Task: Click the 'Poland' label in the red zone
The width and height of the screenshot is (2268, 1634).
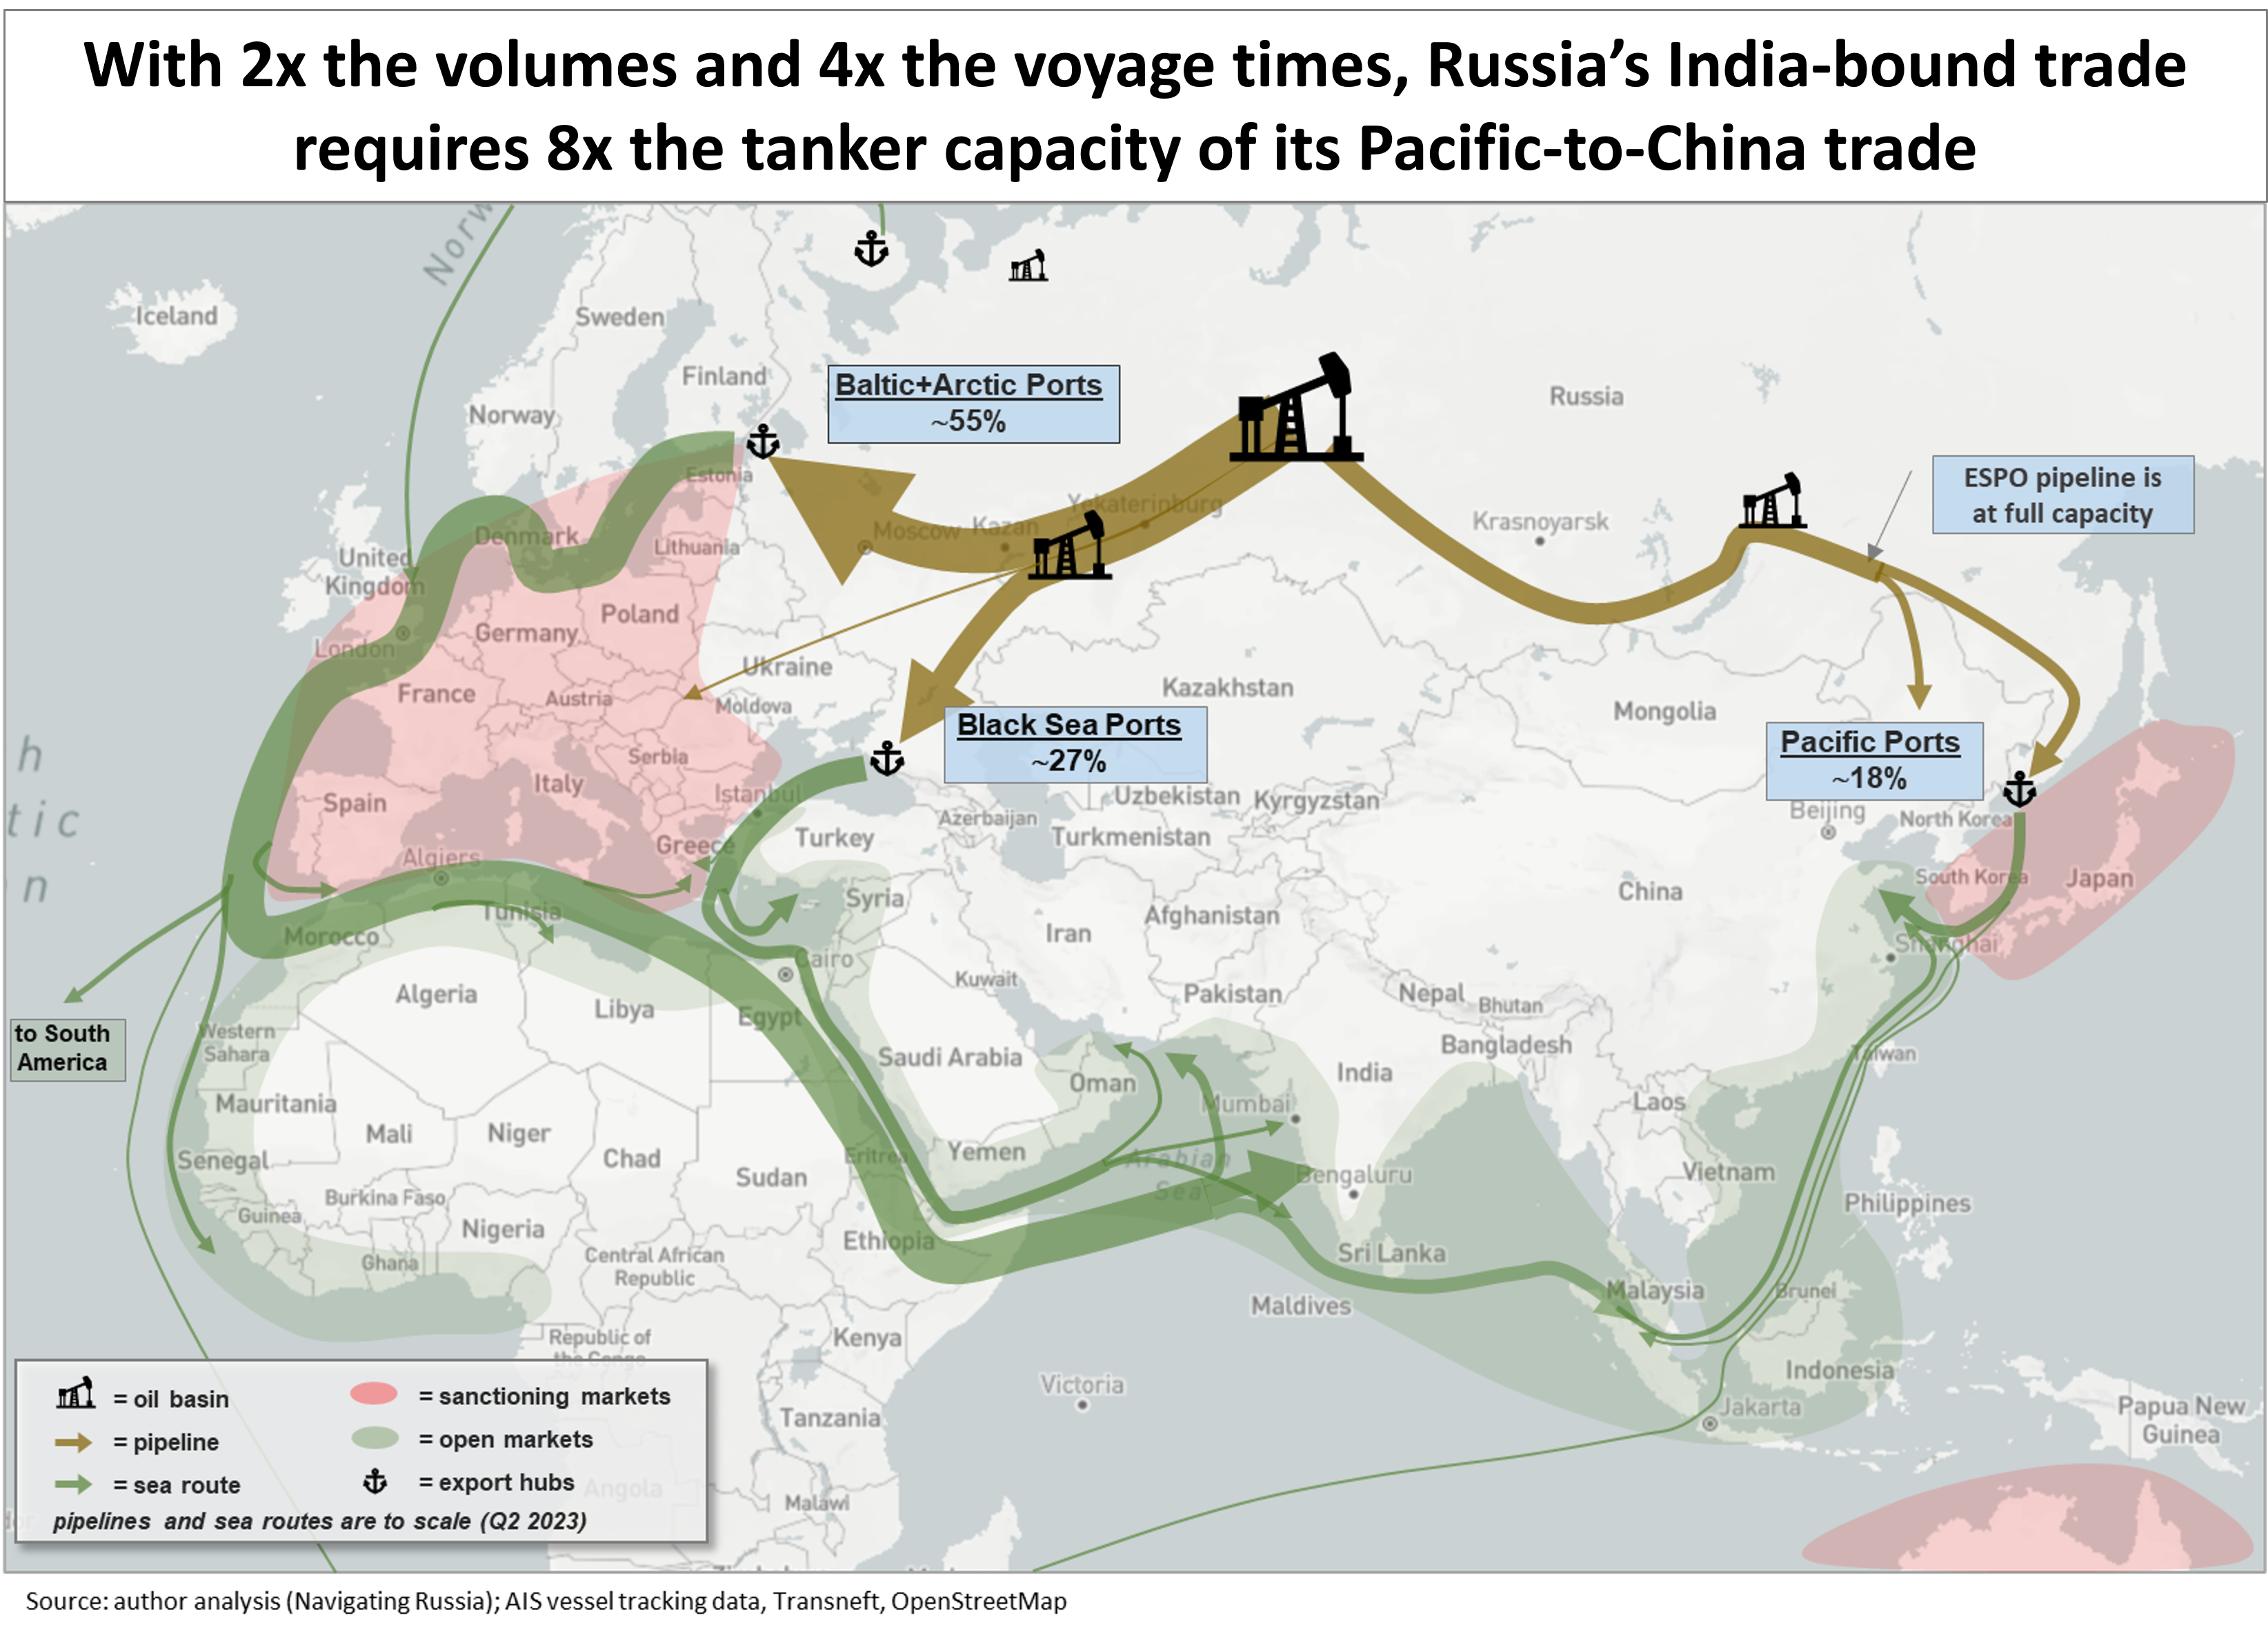Action: [639, 614]
